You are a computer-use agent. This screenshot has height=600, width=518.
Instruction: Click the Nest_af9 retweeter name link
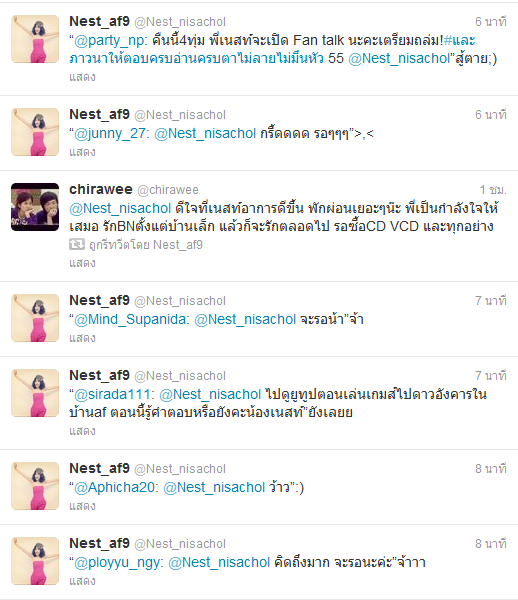(x=178, y=245)
